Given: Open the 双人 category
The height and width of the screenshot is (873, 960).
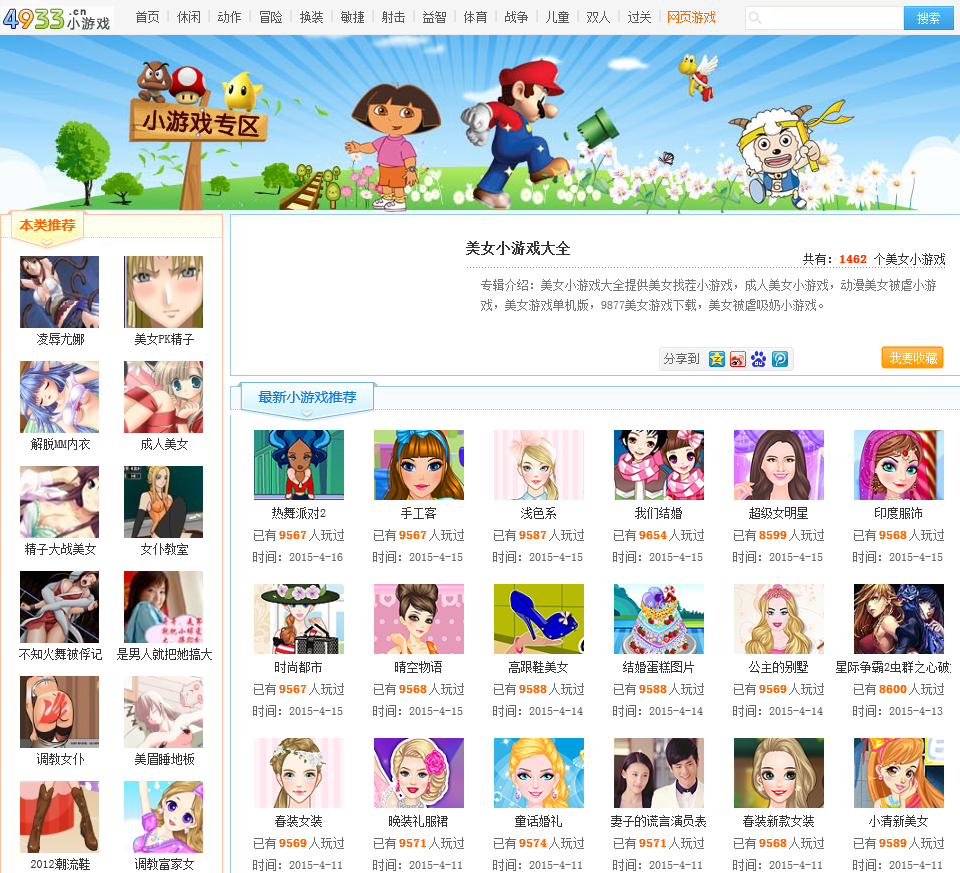Looking at the screenshot, I should 598,18.
